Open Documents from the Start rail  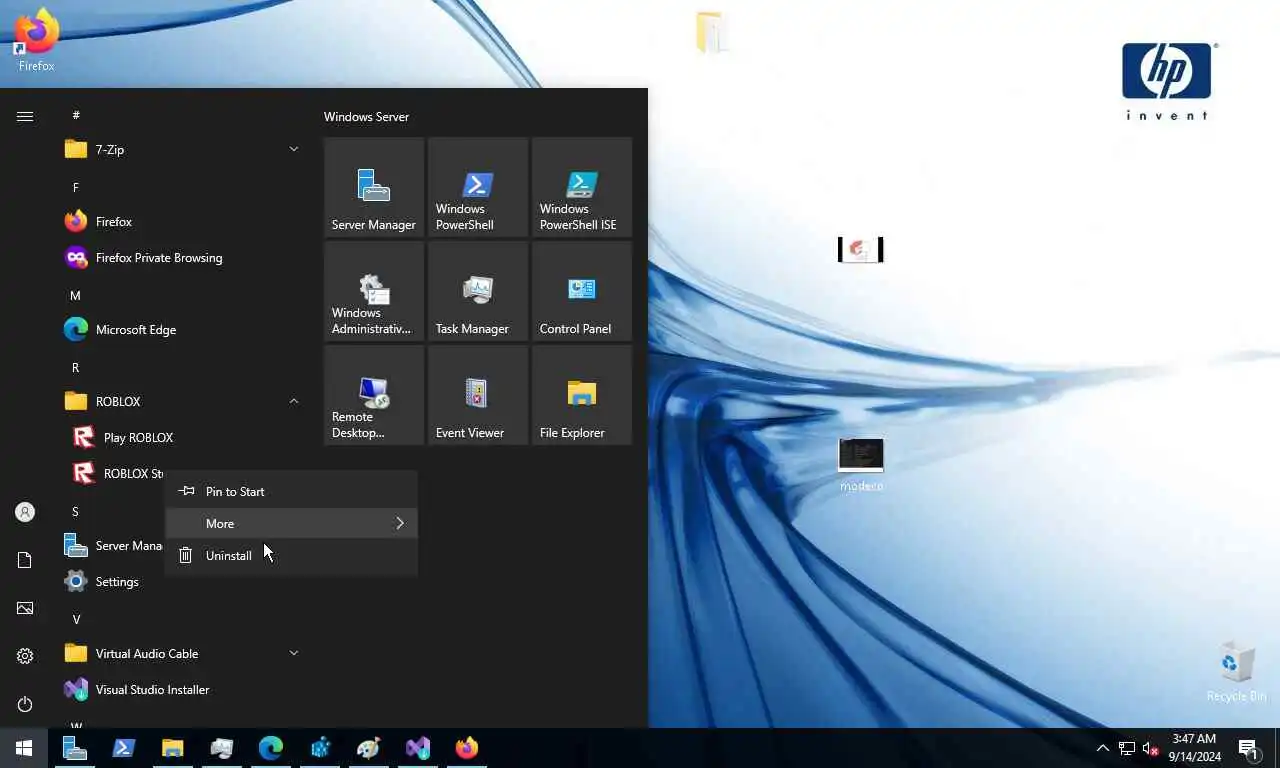(25, 560)
